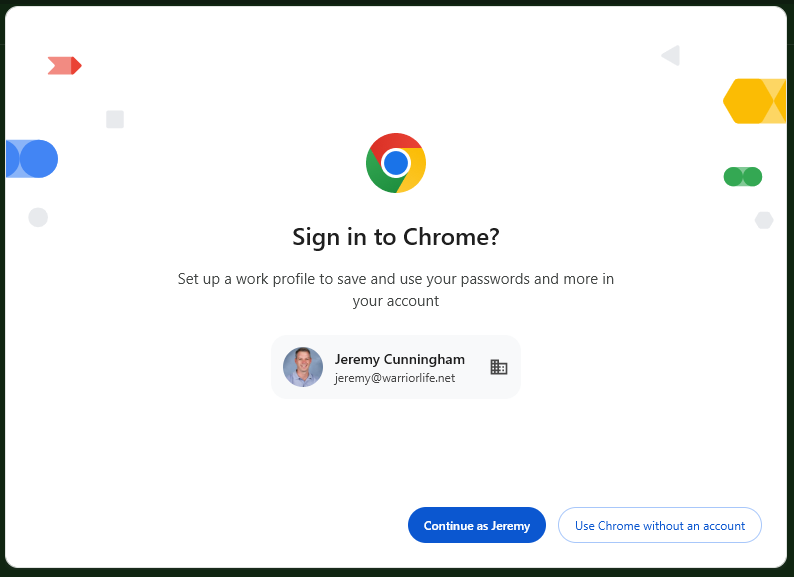794x577 pixels.
Task: Choose Use Chrome without an account
Action: coord(660,525)
